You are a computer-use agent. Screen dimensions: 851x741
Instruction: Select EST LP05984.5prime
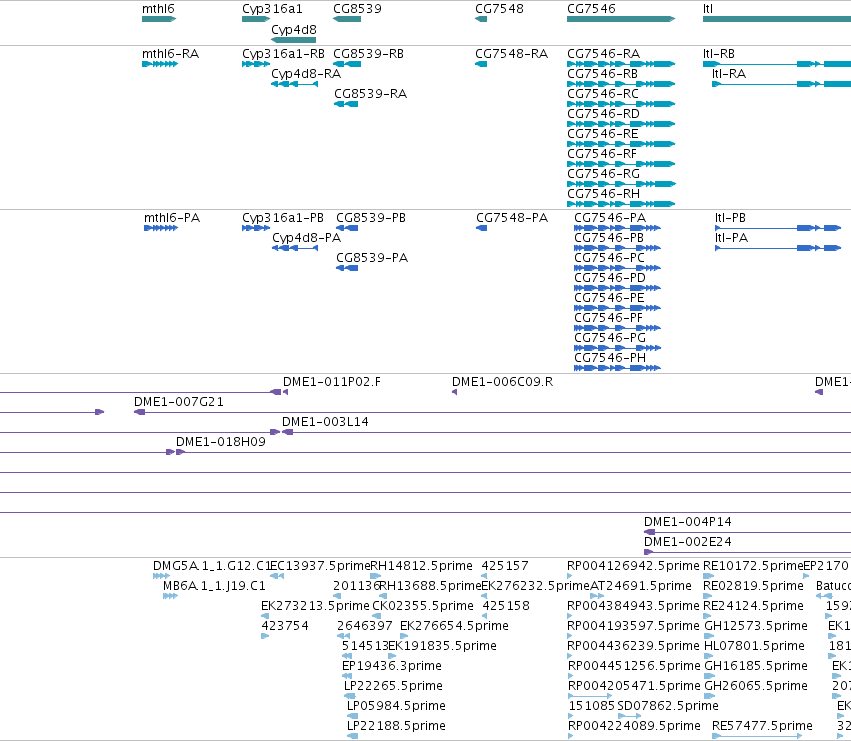(x=352, y=716)
